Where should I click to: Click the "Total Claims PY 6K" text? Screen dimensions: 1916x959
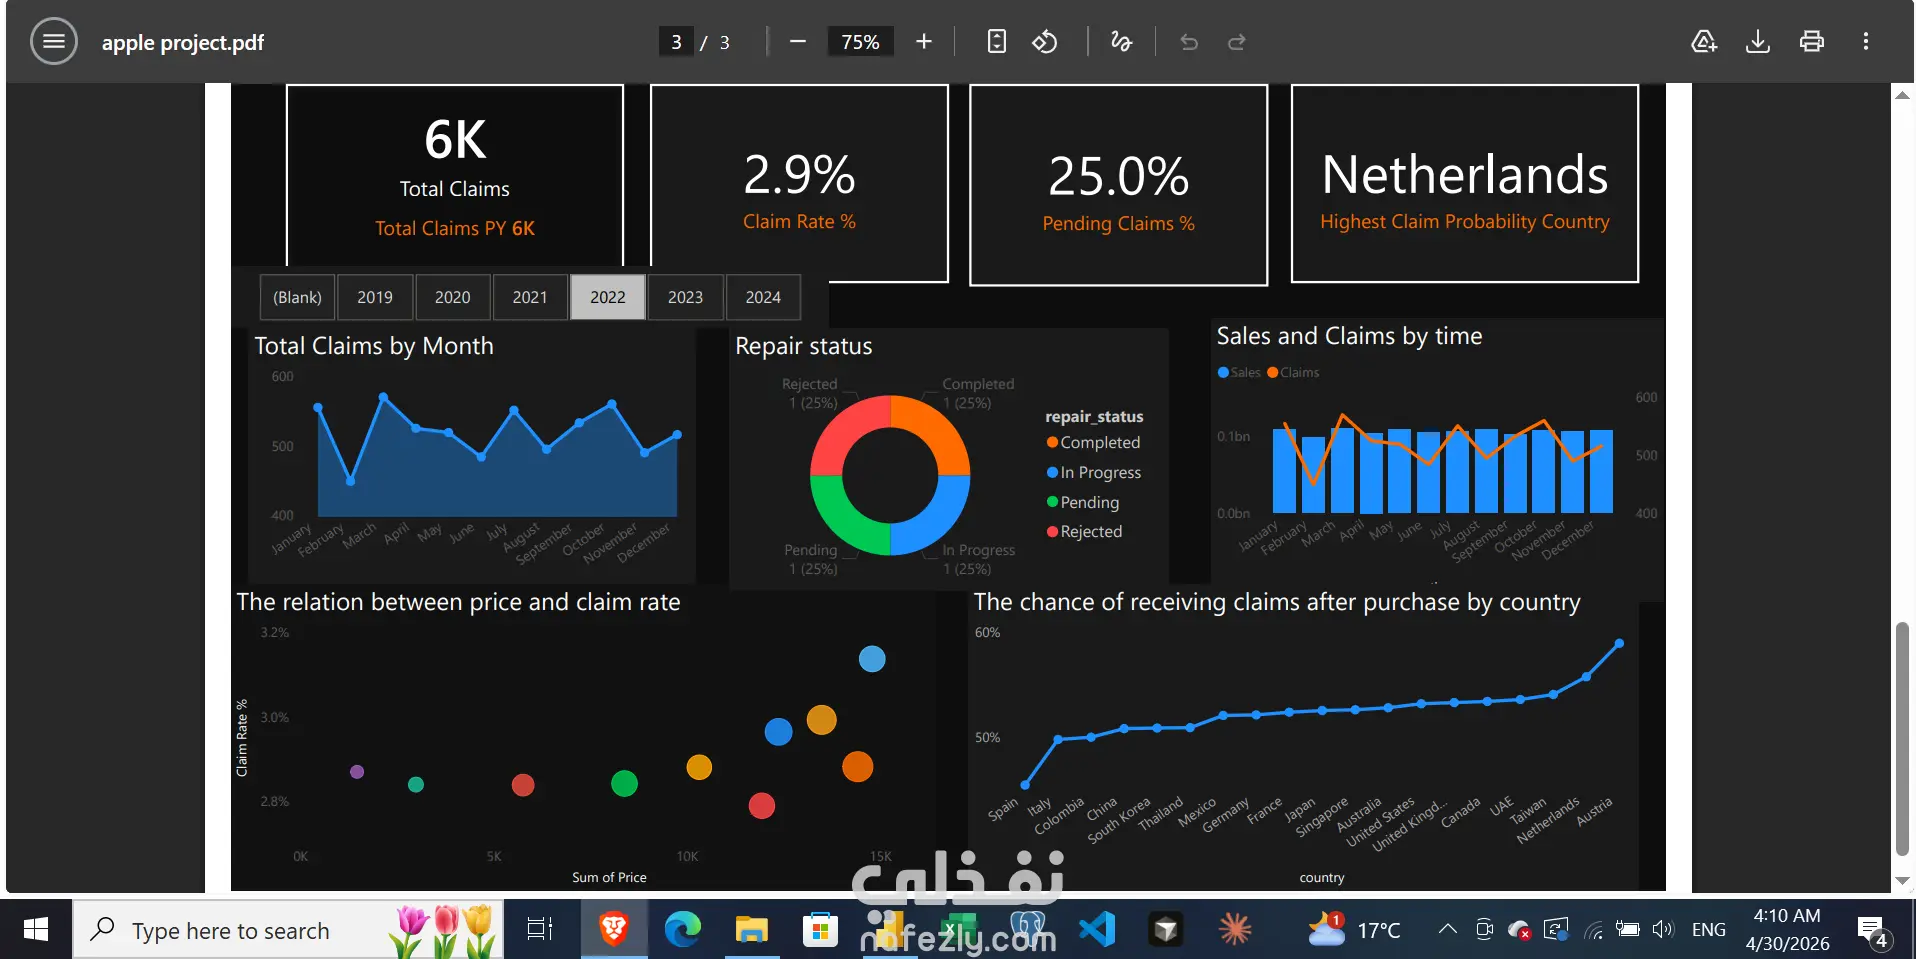point(455,228)
